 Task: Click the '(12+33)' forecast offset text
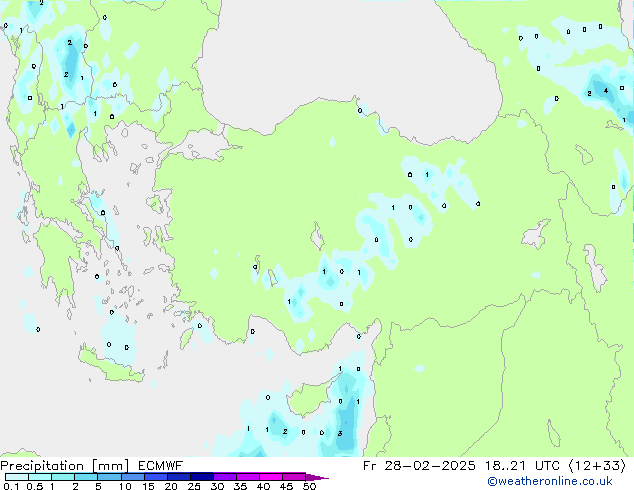tap(597, 466)
